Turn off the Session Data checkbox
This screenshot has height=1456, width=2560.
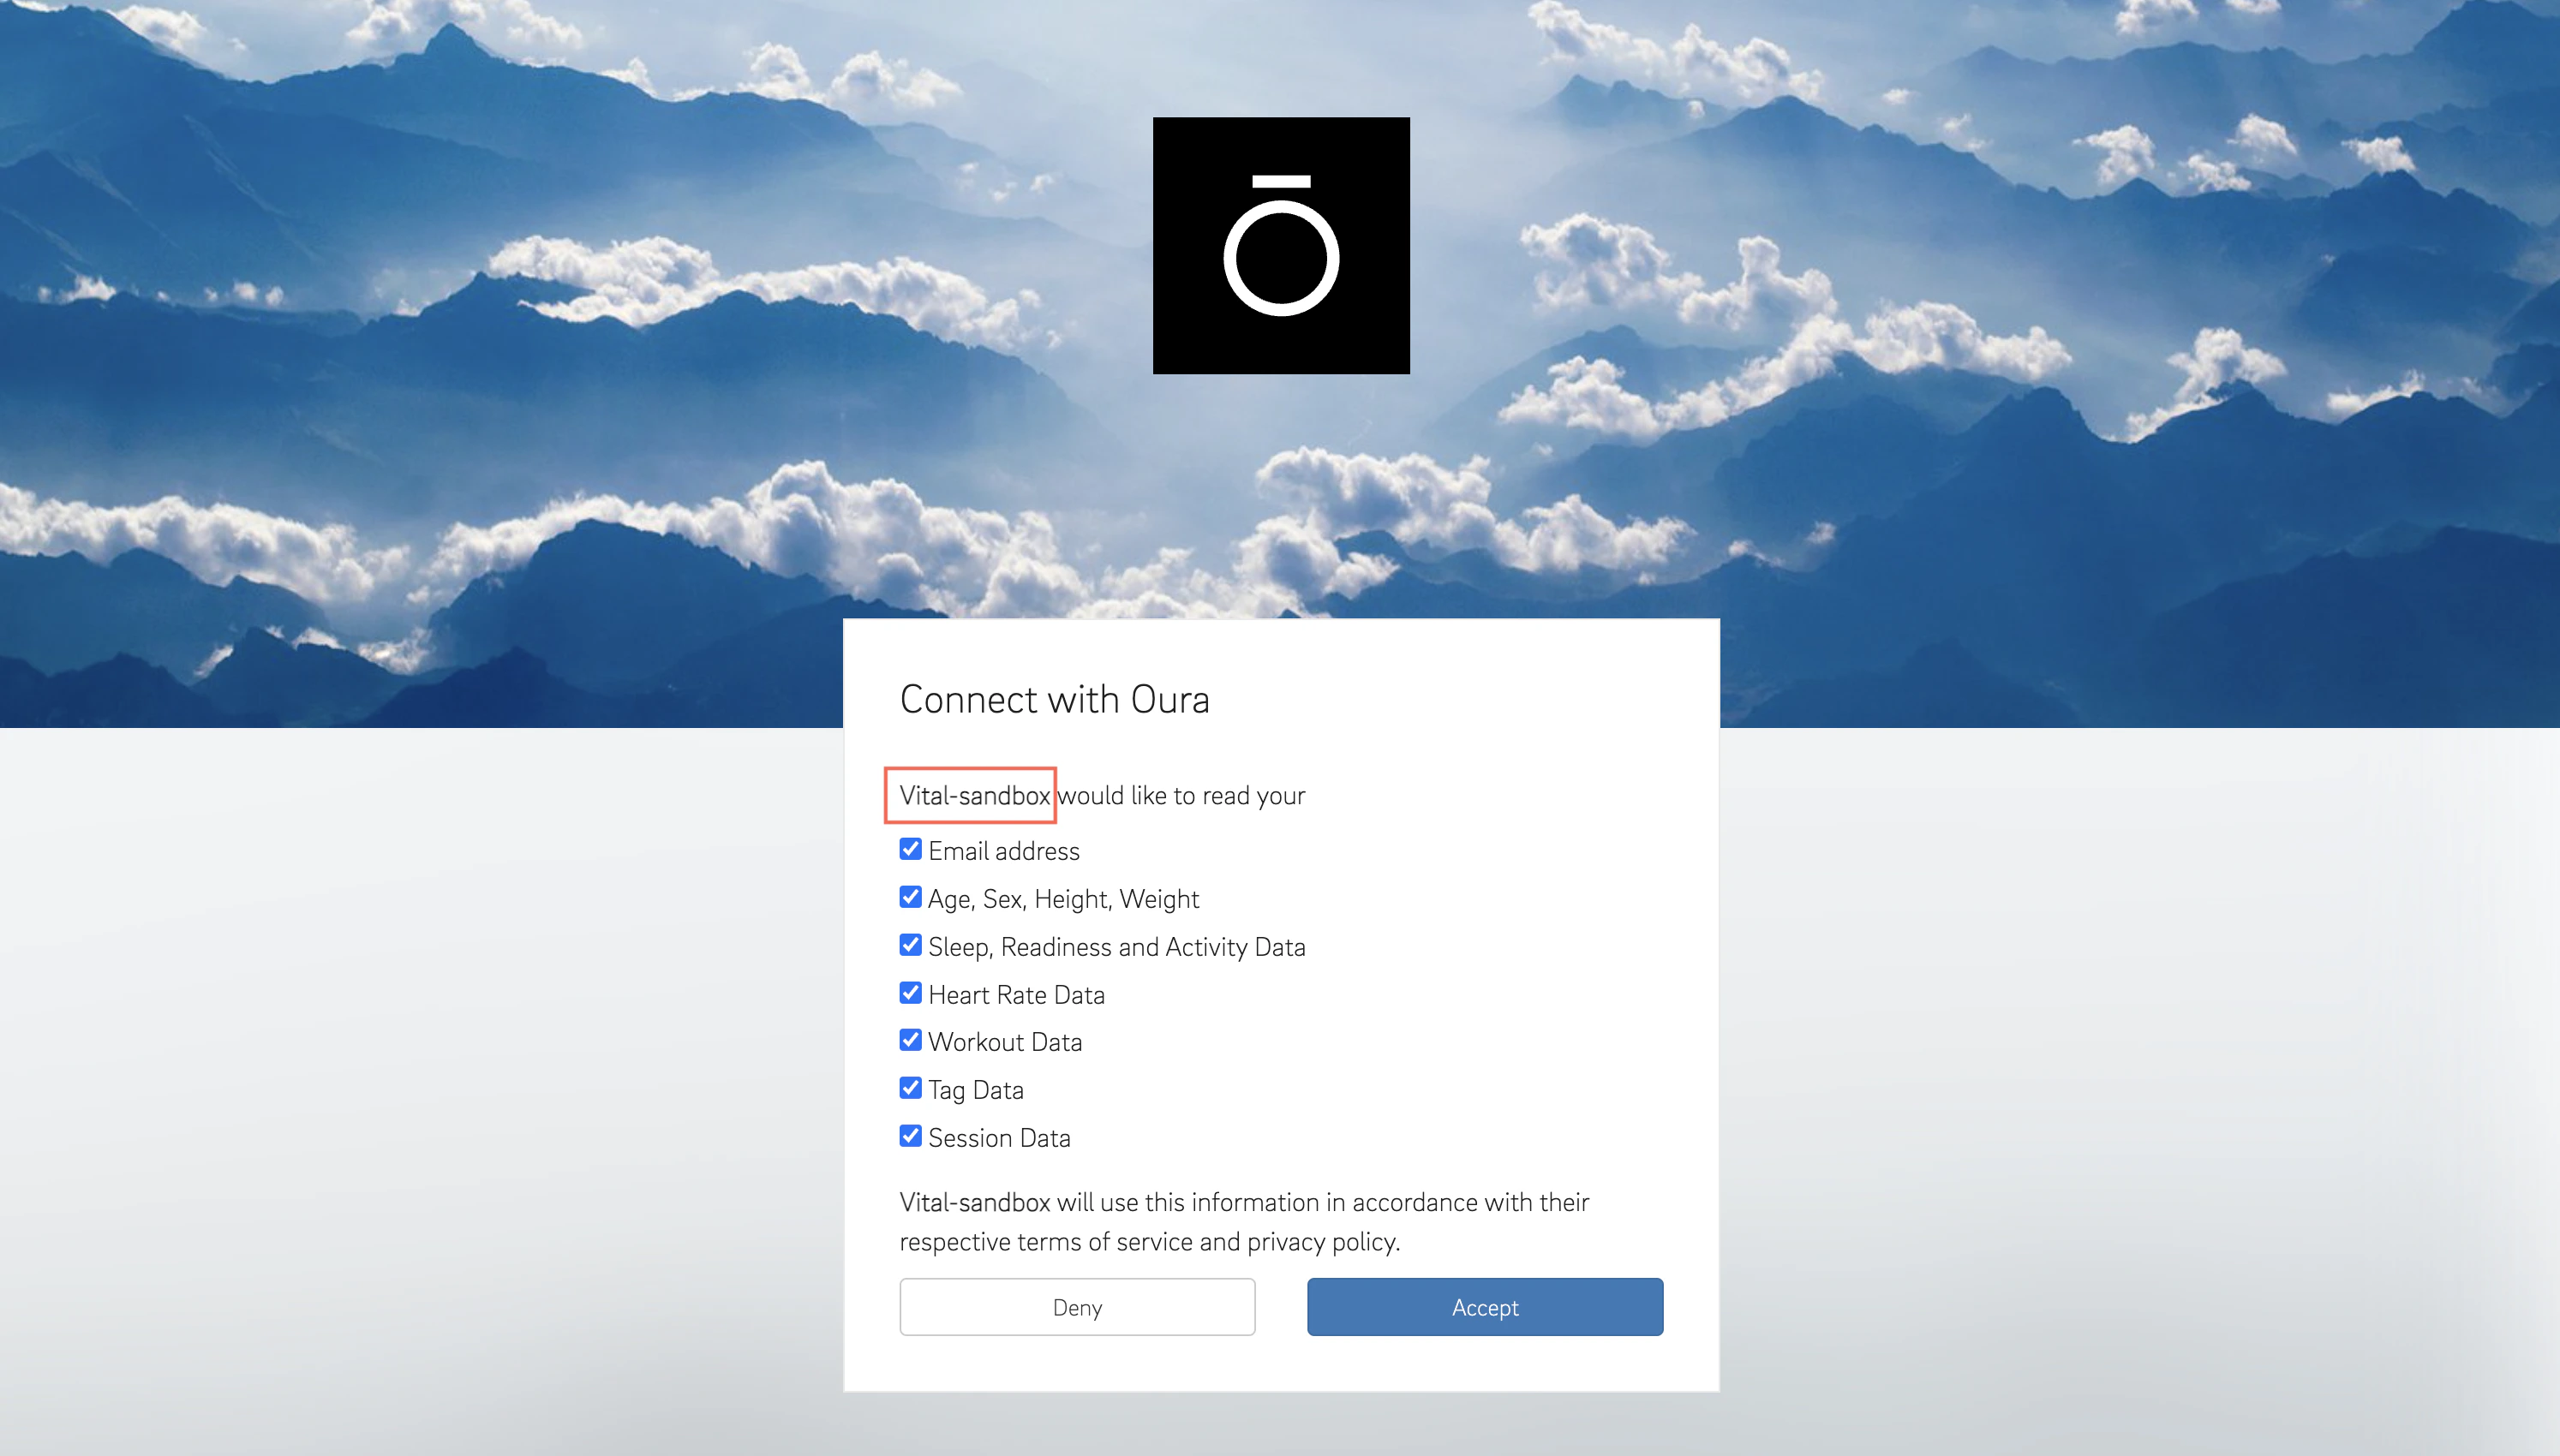(910, 1136)
